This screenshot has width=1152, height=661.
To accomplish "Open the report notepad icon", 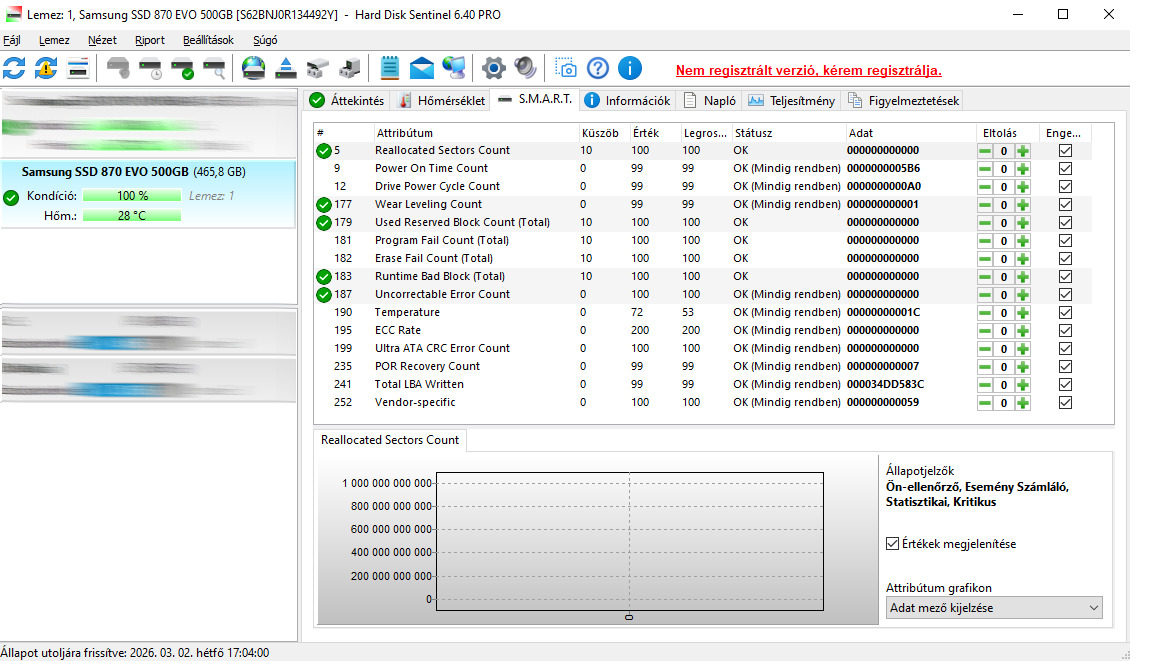I will tap(389, 68).
